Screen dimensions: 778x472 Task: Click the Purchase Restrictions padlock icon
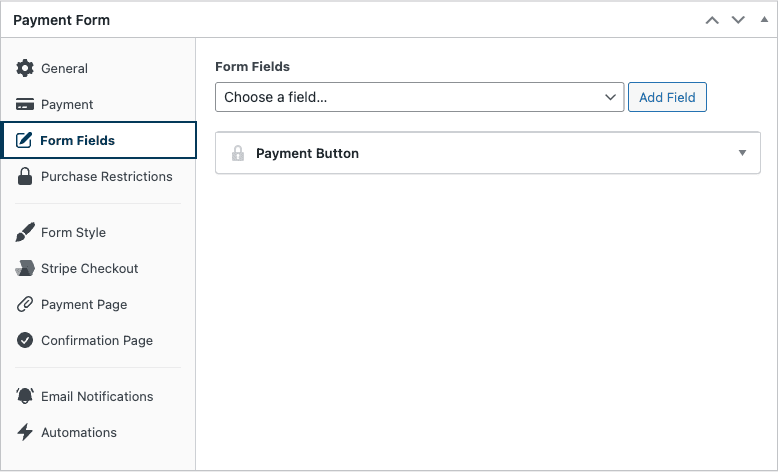tap(25, 176)
